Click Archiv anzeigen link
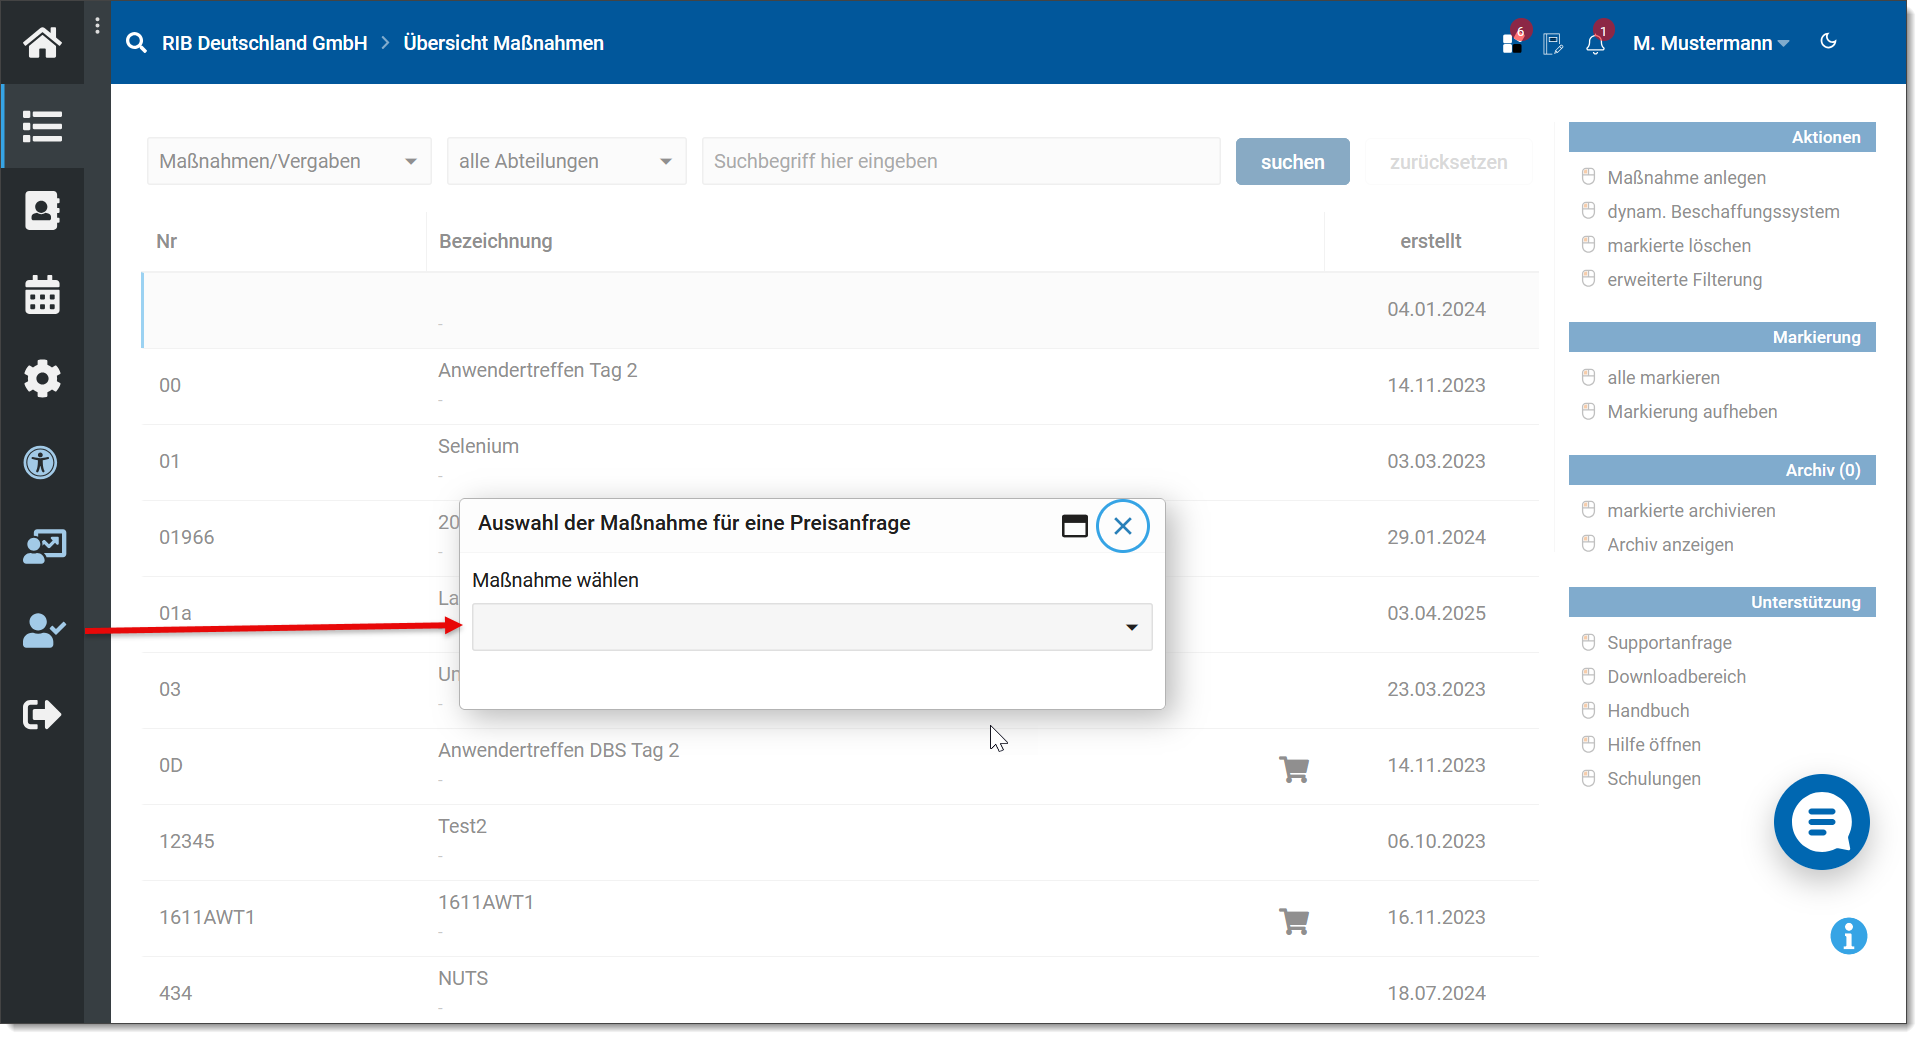1922x1039 pixels. click(1670, 545)
